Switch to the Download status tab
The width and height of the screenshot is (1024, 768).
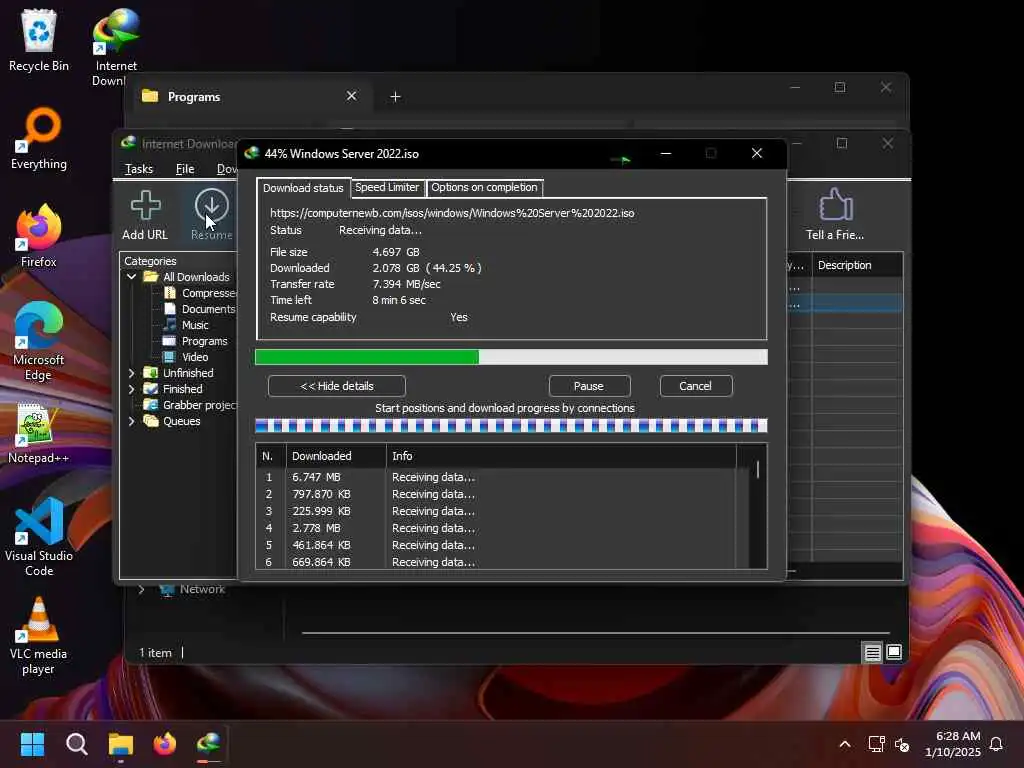point(303,188)
